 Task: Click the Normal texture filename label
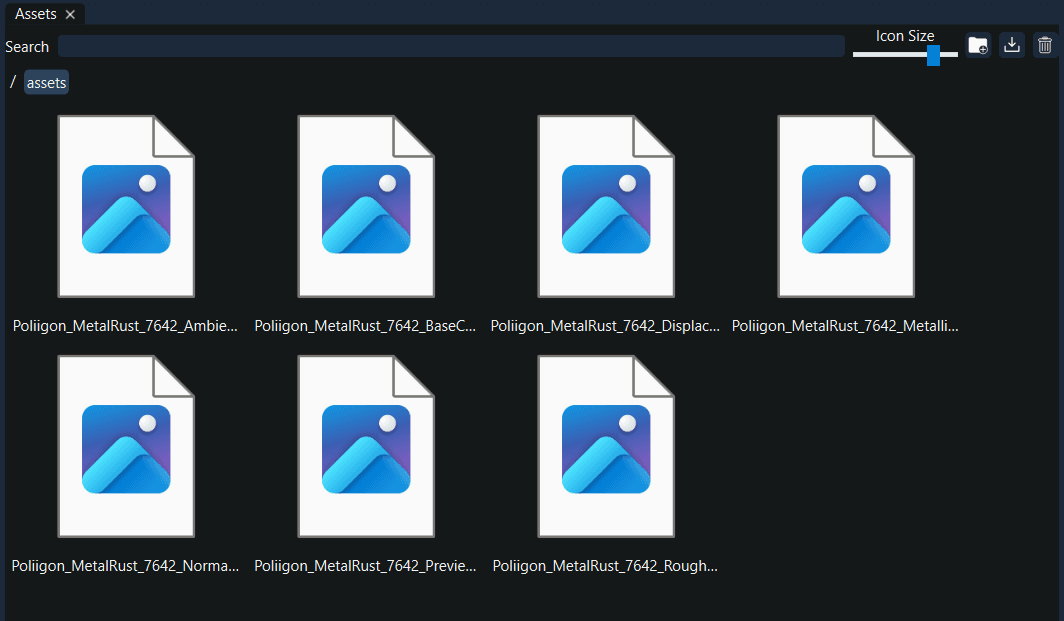[x=126, y=565]
